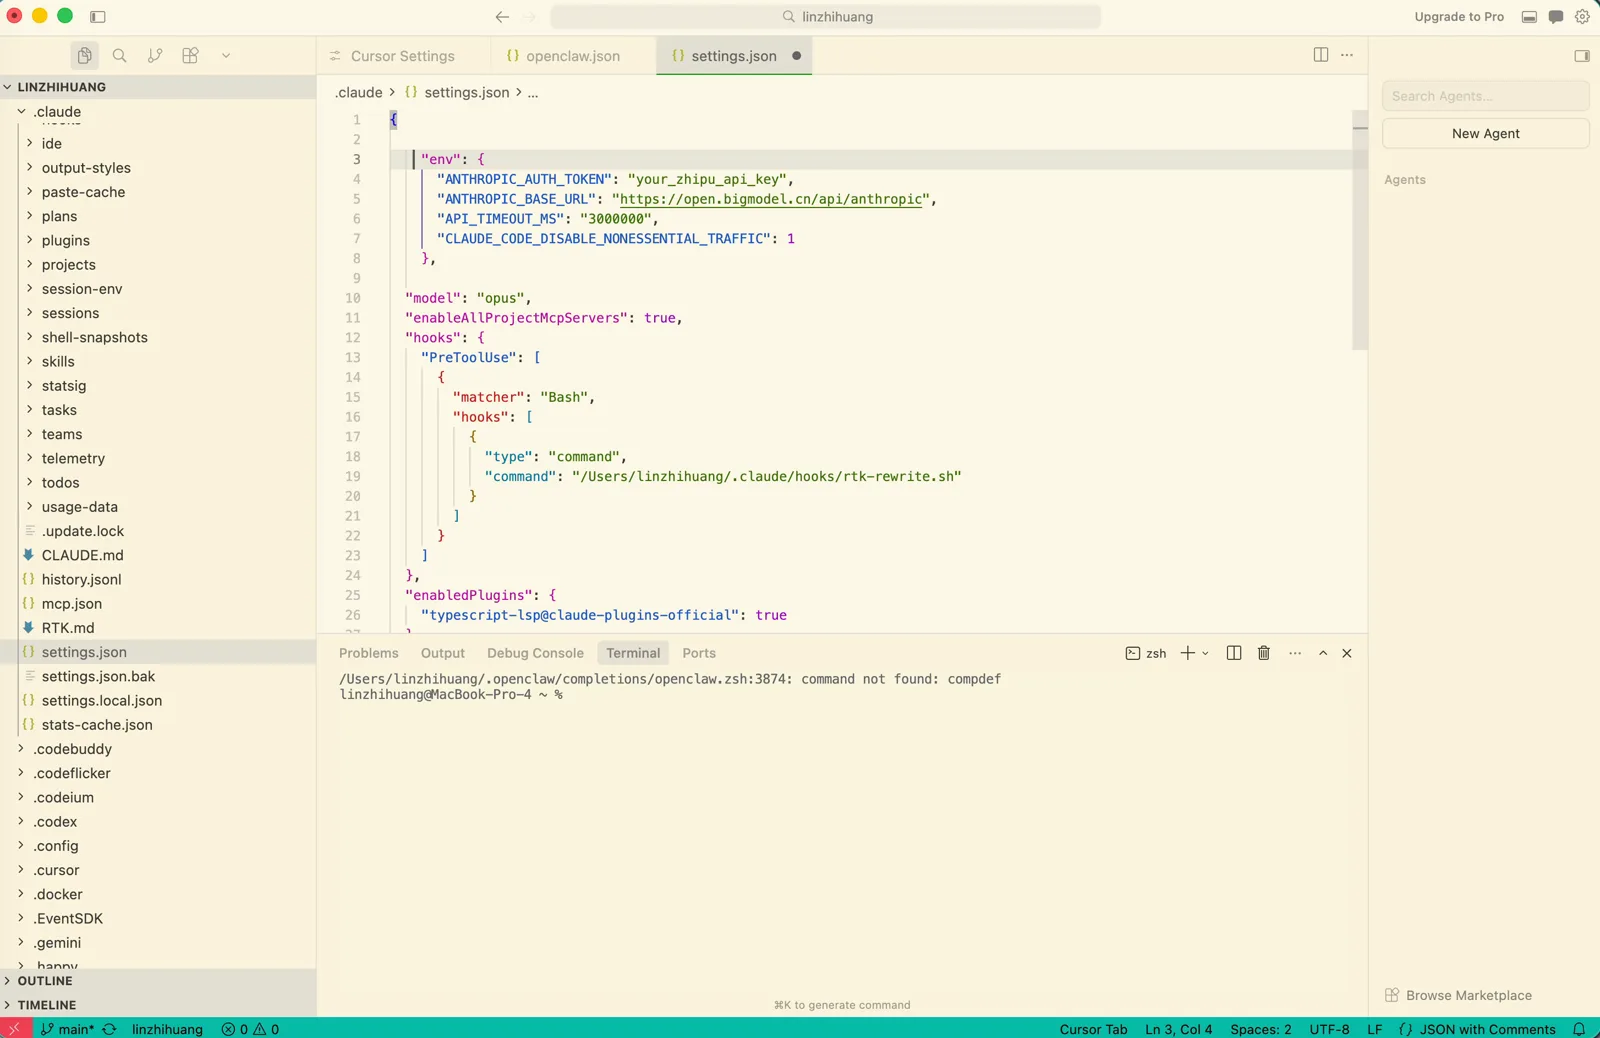1600x1038 pixels.
Task: Click .claude in the breadcrumb
Action: point(359,92)
